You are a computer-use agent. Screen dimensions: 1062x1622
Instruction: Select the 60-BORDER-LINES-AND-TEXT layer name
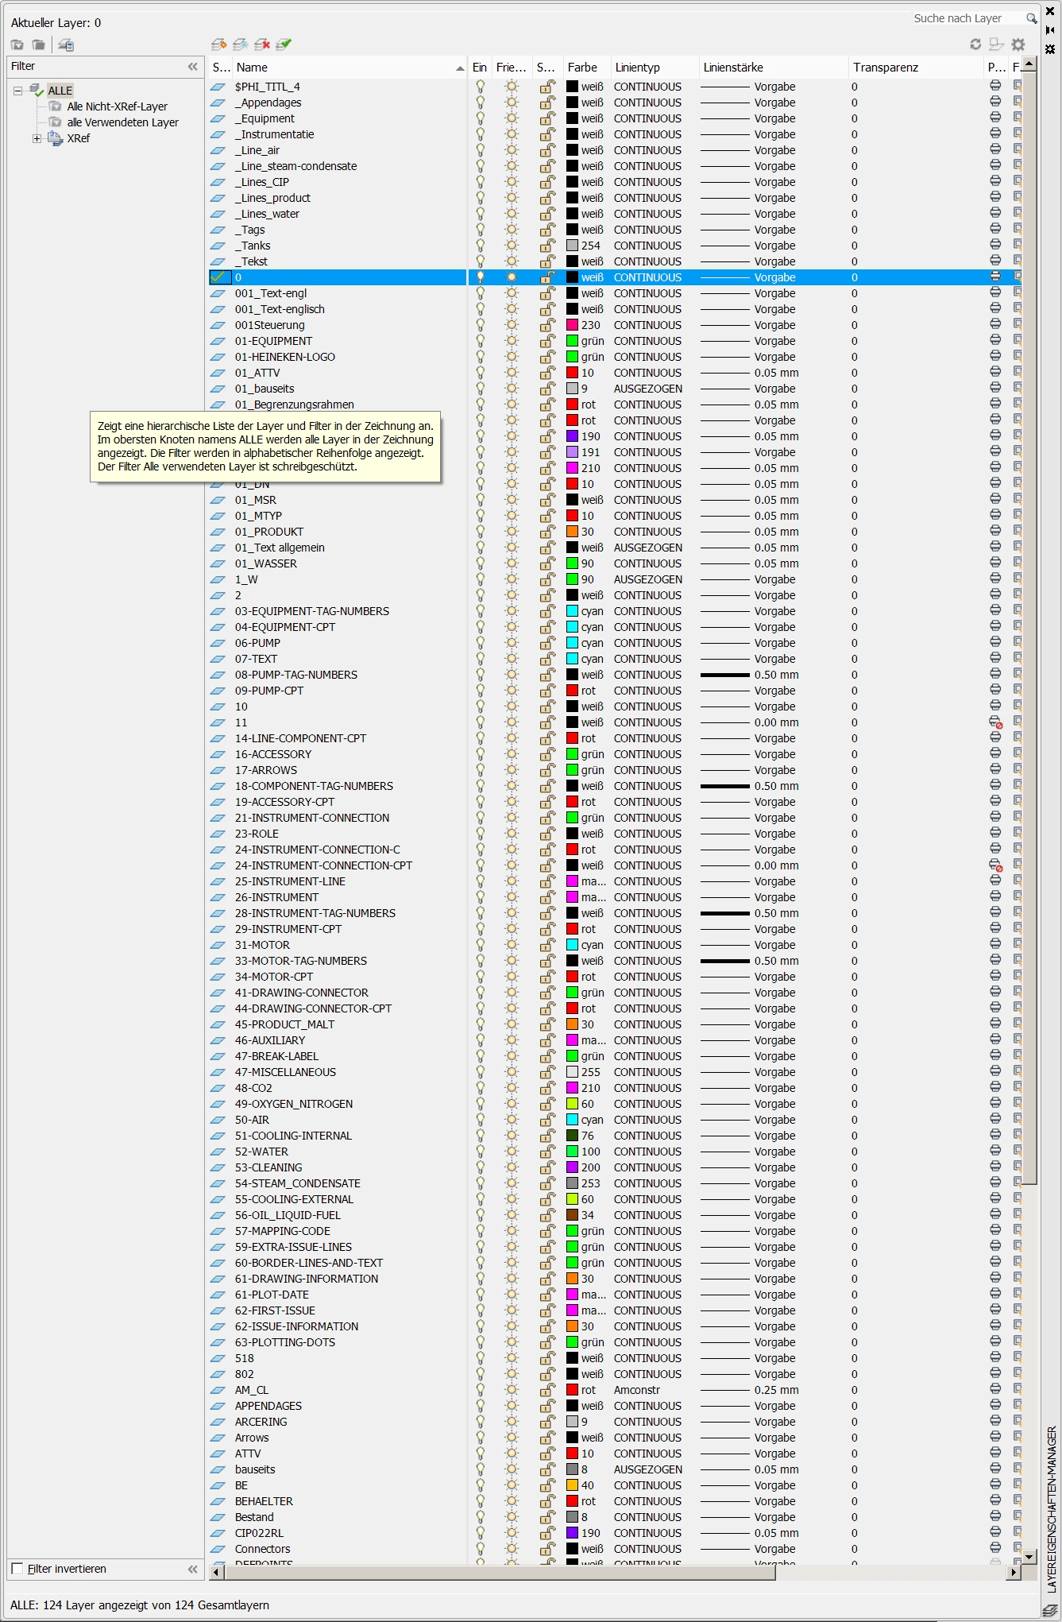(x=308, y=1263)
